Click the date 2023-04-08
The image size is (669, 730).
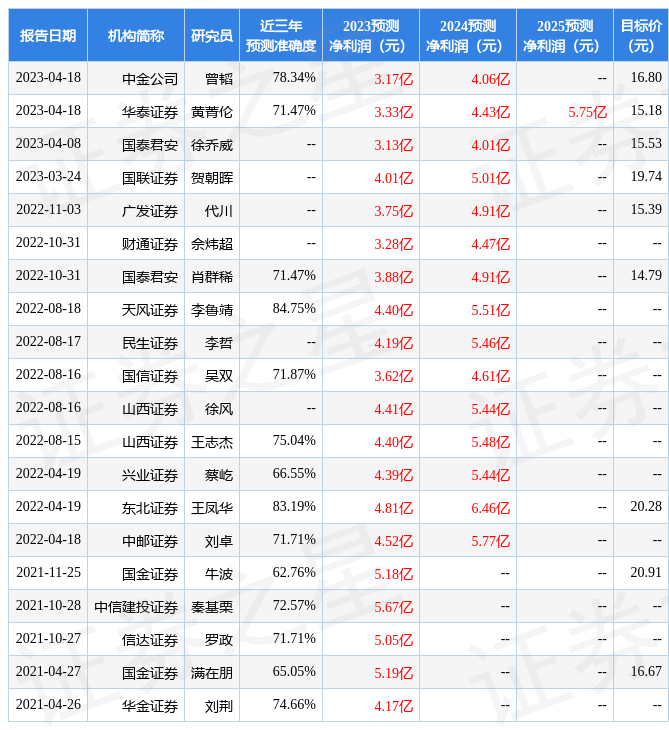coord(48,143)
